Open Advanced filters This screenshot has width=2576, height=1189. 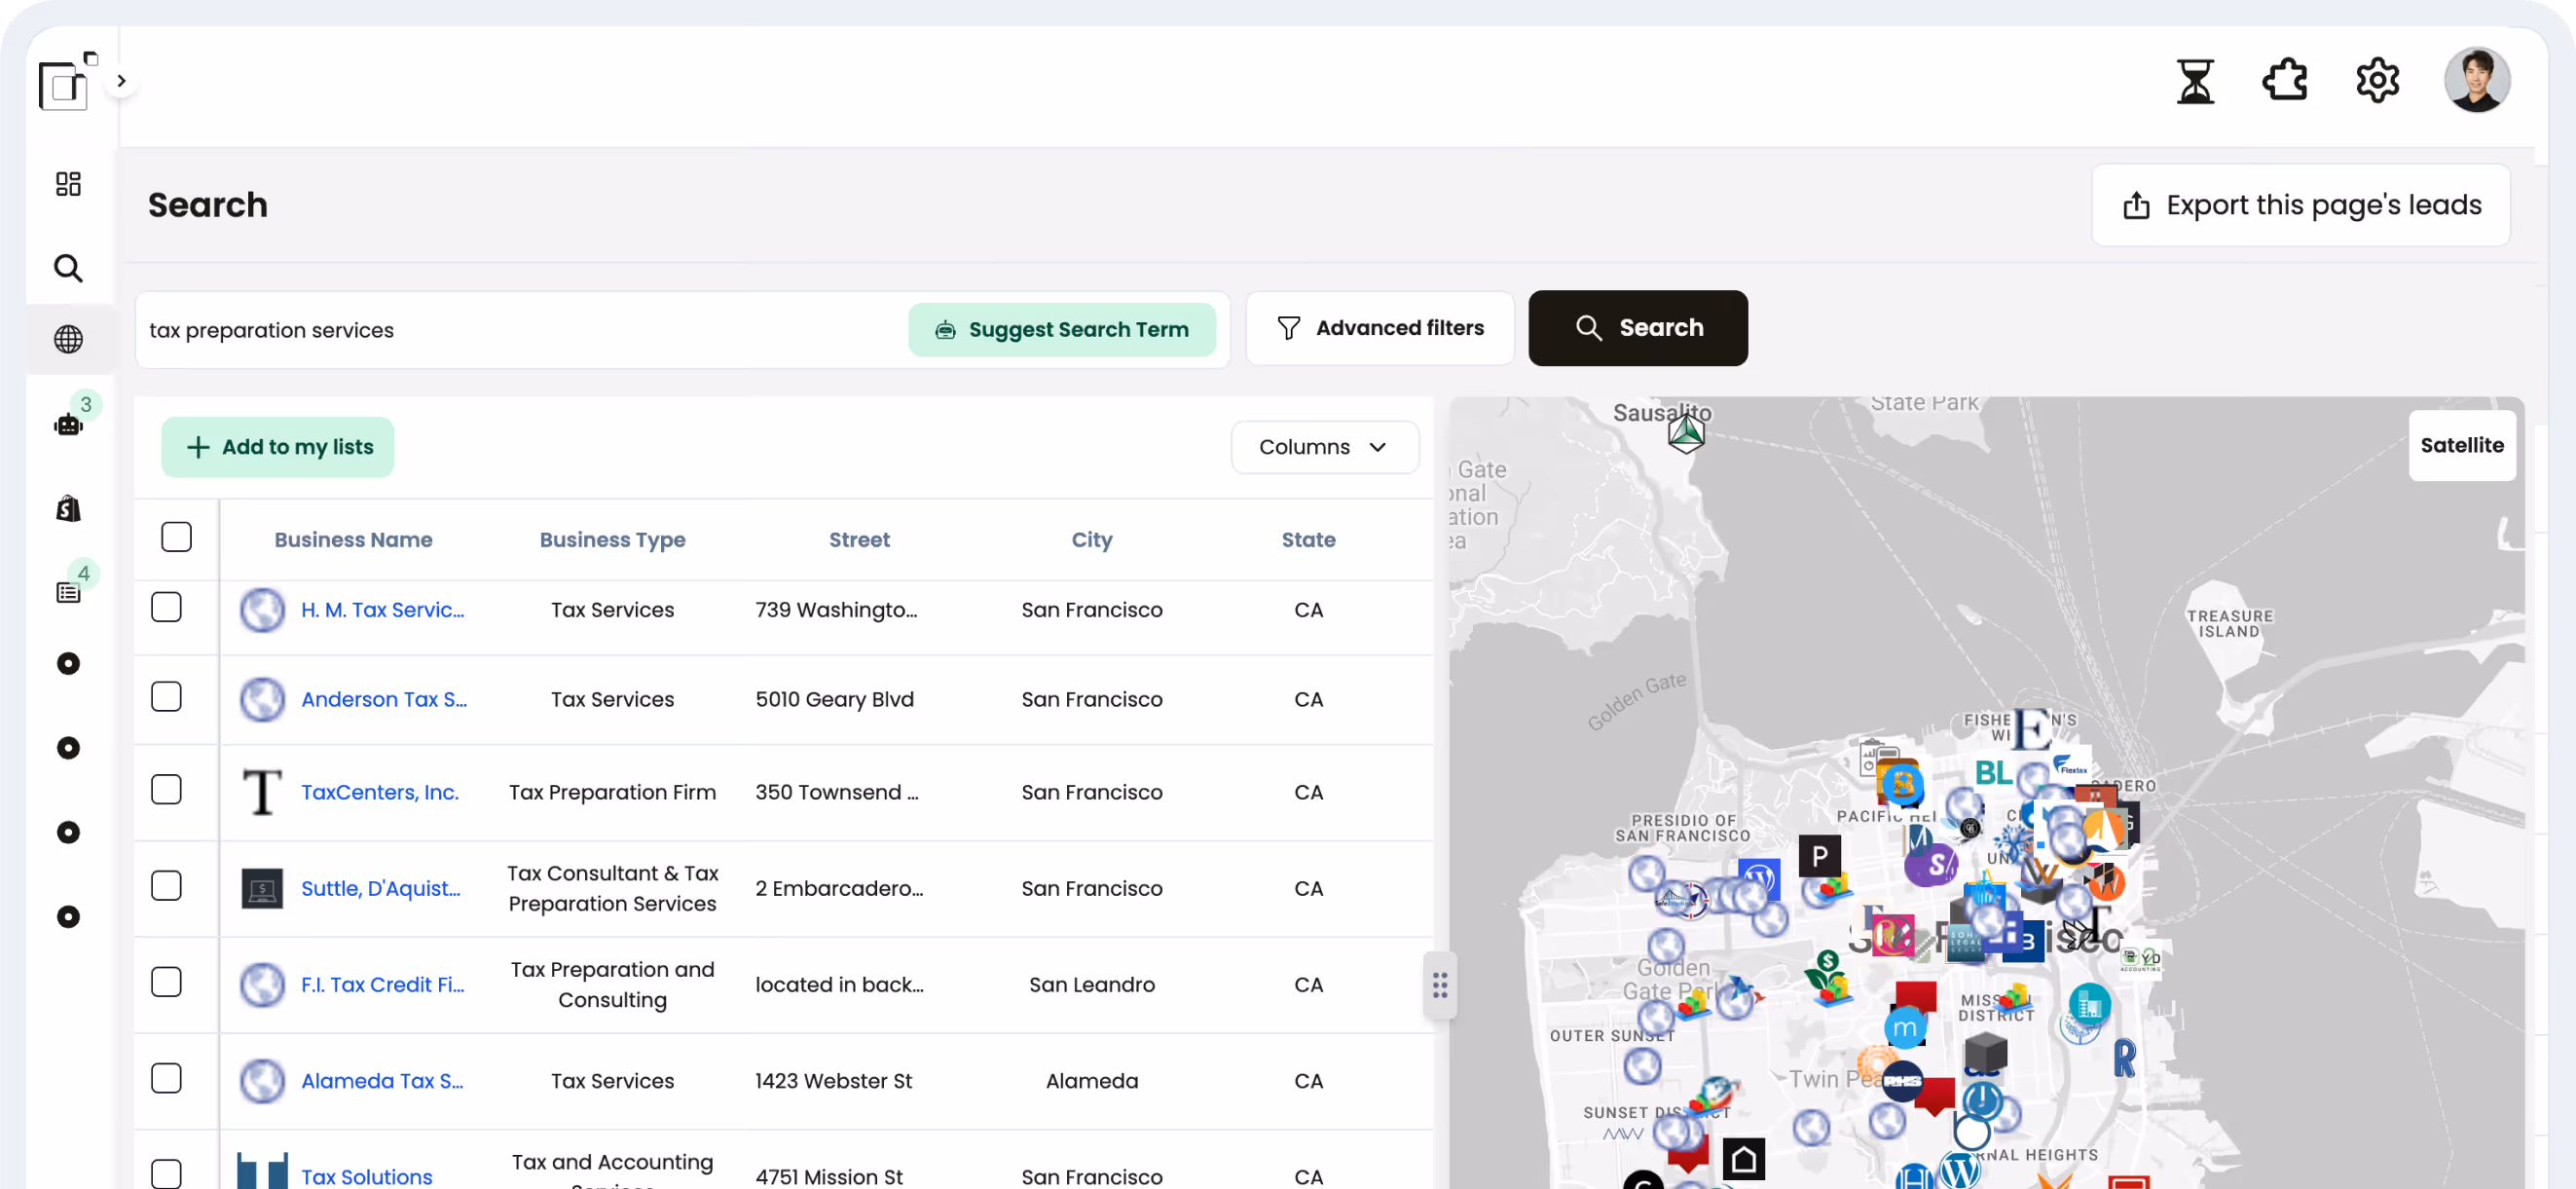[1380, 328]
